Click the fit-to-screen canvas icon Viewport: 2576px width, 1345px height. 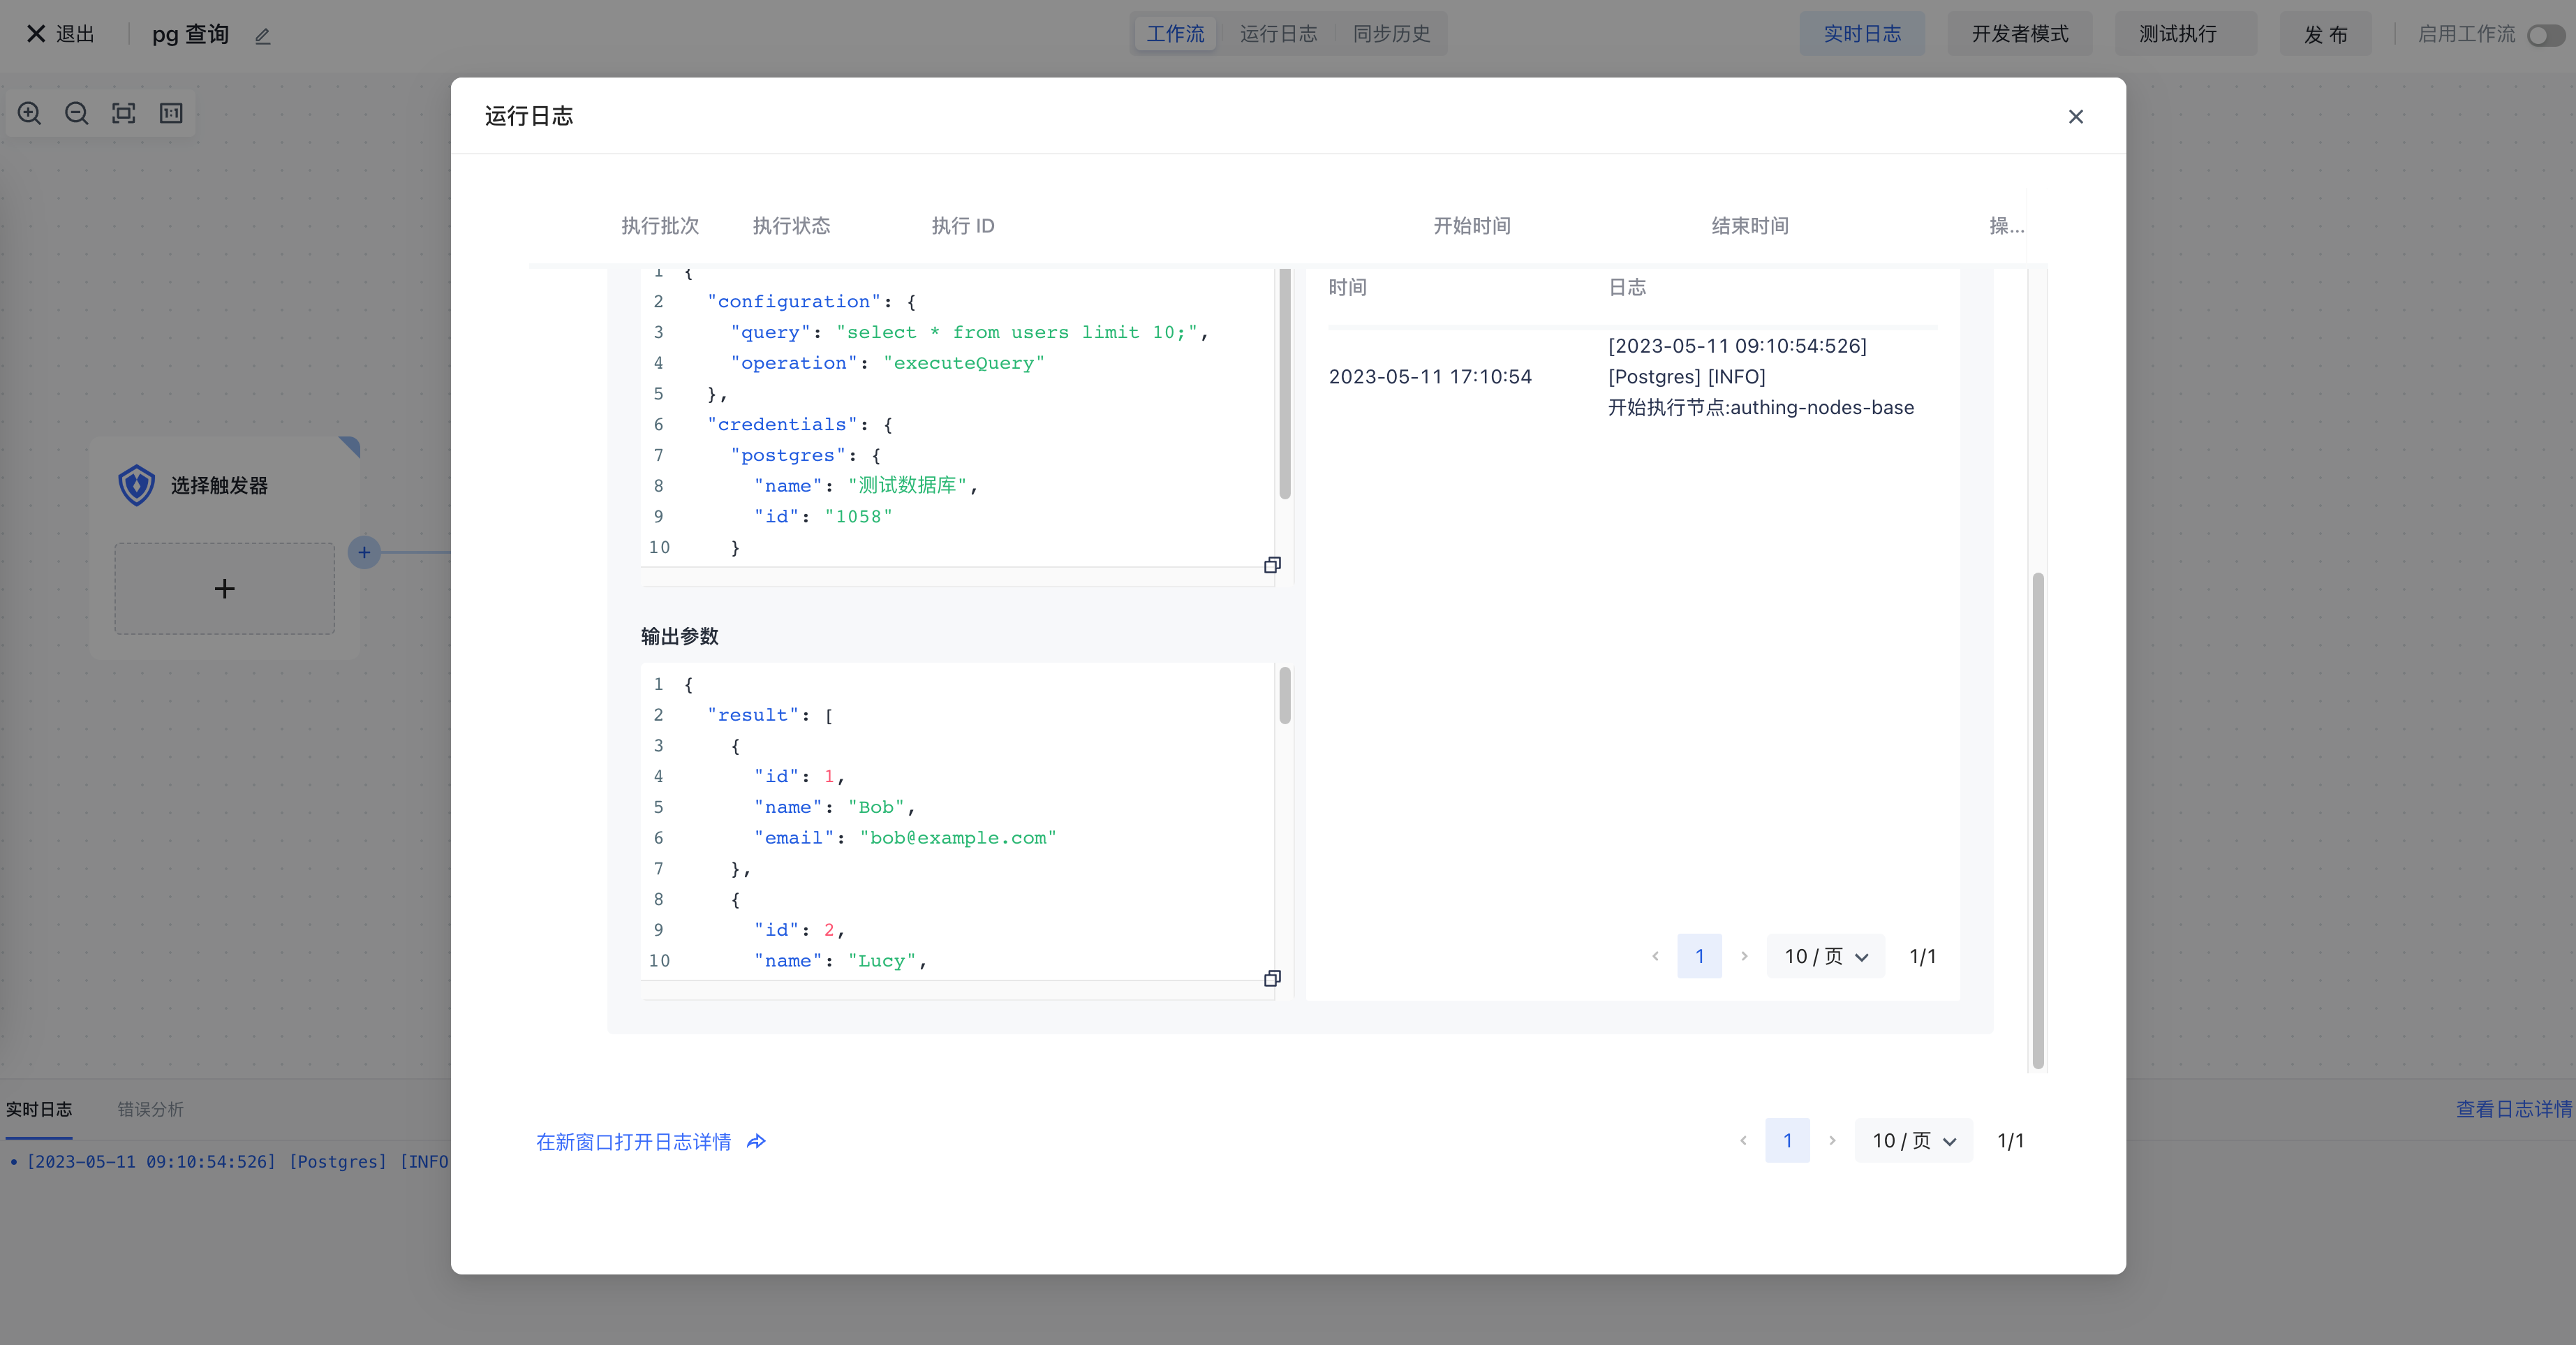124,113
